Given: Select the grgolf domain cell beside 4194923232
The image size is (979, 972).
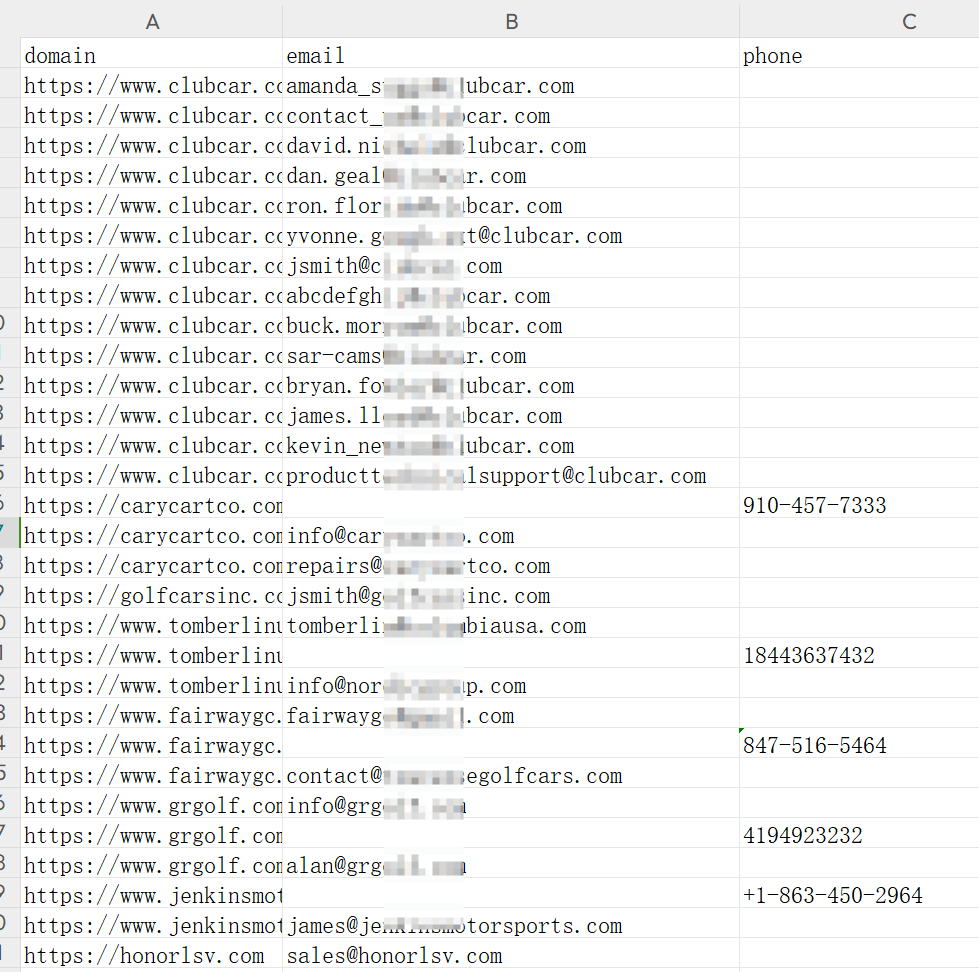Looking at the screenshot, I should pos(152,835).
